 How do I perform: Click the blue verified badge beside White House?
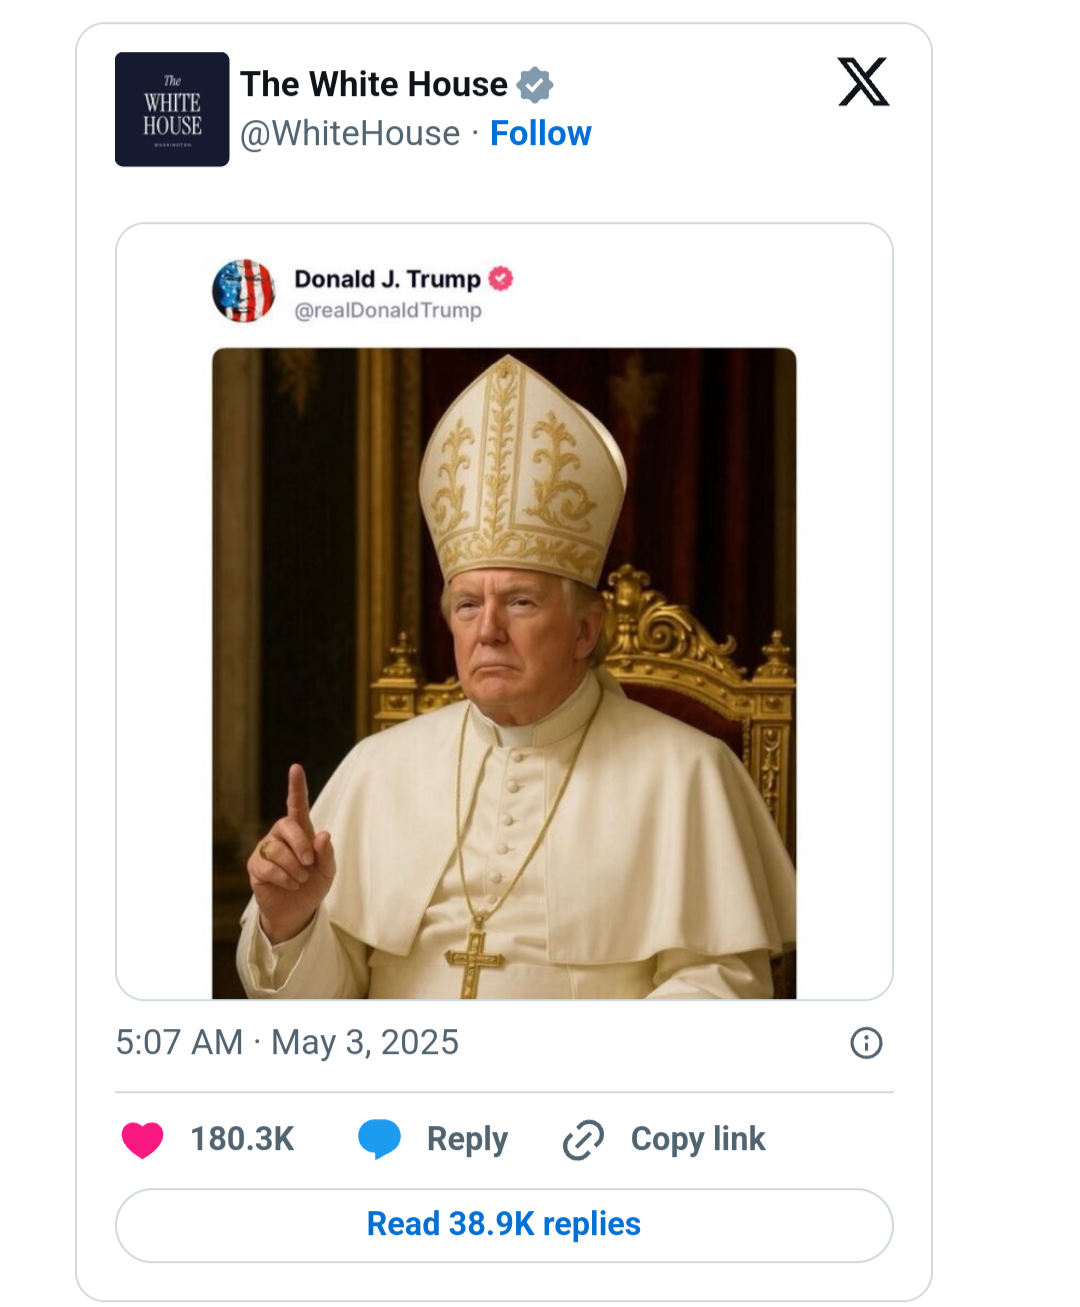(535, 85)
